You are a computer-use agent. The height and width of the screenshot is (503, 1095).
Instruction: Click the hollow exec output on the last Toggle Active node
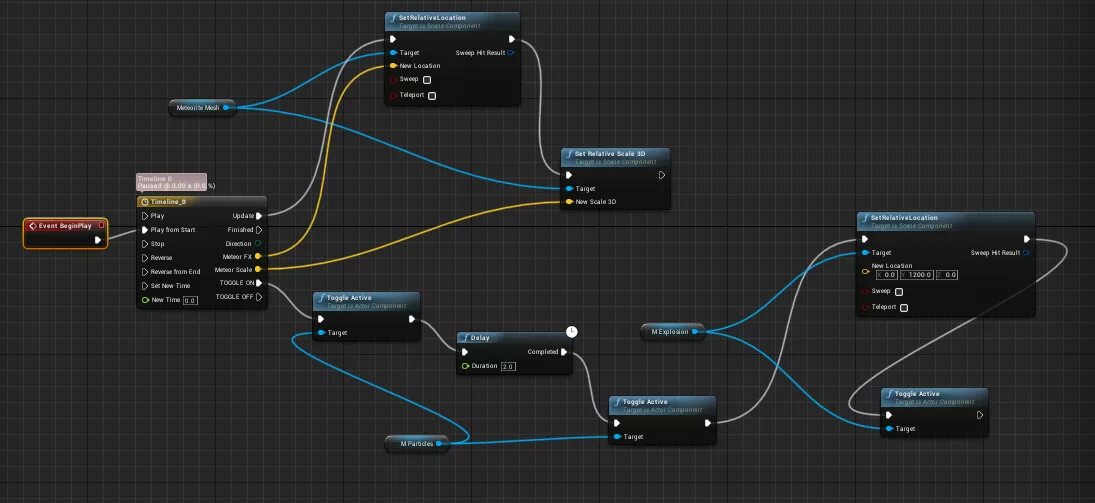[980, 415]
